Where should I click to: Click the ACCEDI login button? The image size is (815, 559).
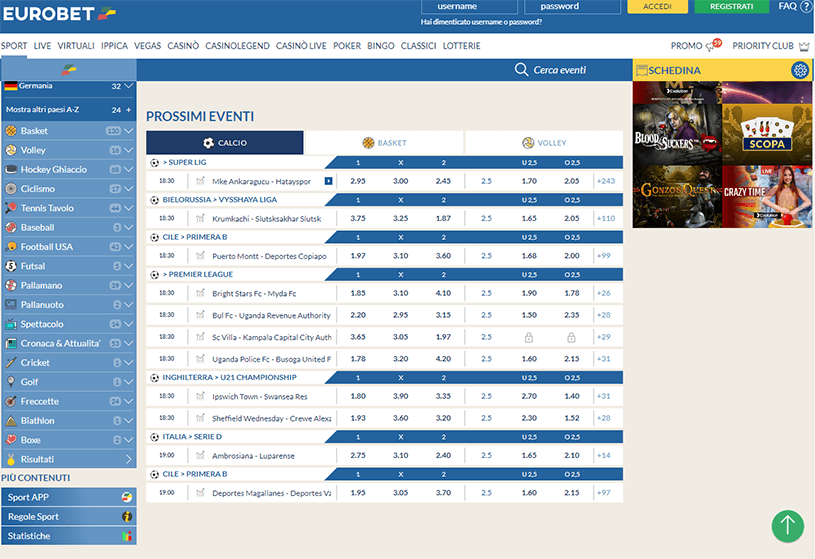(657, 6)
